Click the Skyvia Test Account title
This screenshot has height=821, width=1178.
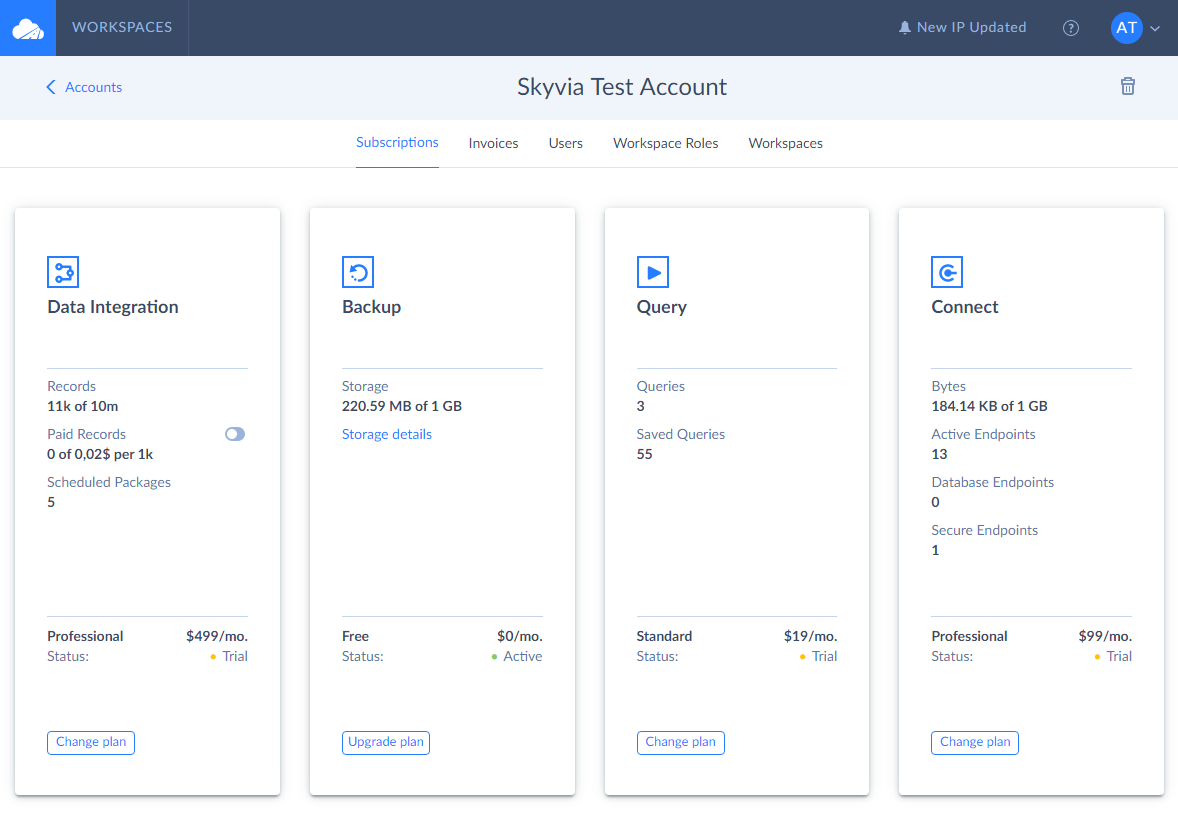tap(622, 87)
